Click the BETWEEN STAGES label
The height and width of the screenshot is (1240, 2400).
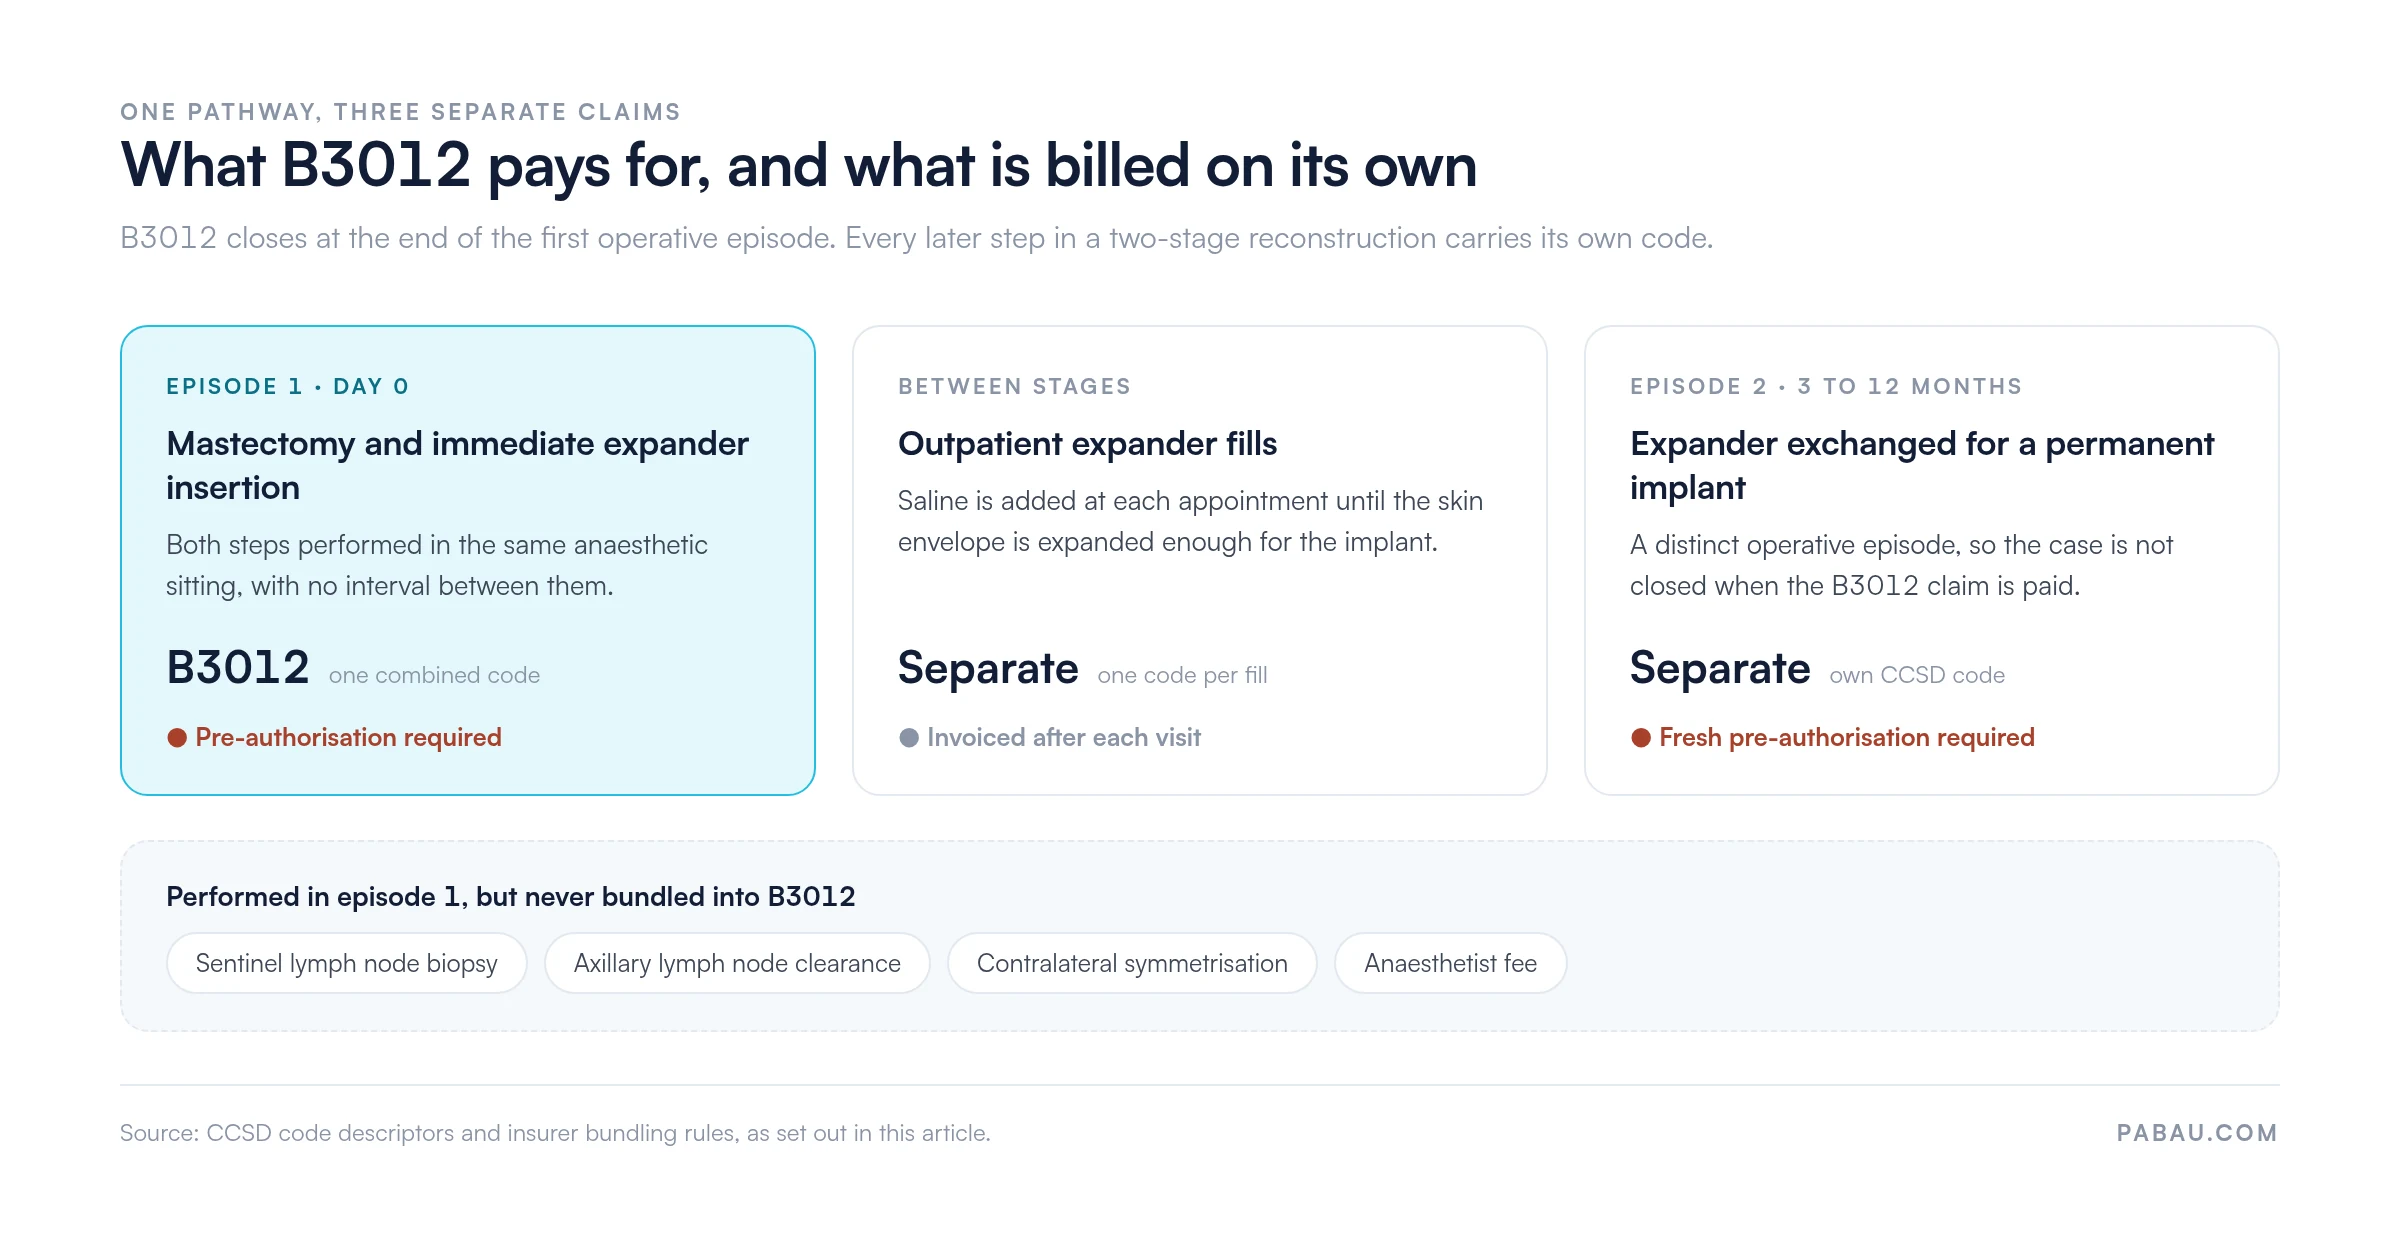click(1014, 387)
